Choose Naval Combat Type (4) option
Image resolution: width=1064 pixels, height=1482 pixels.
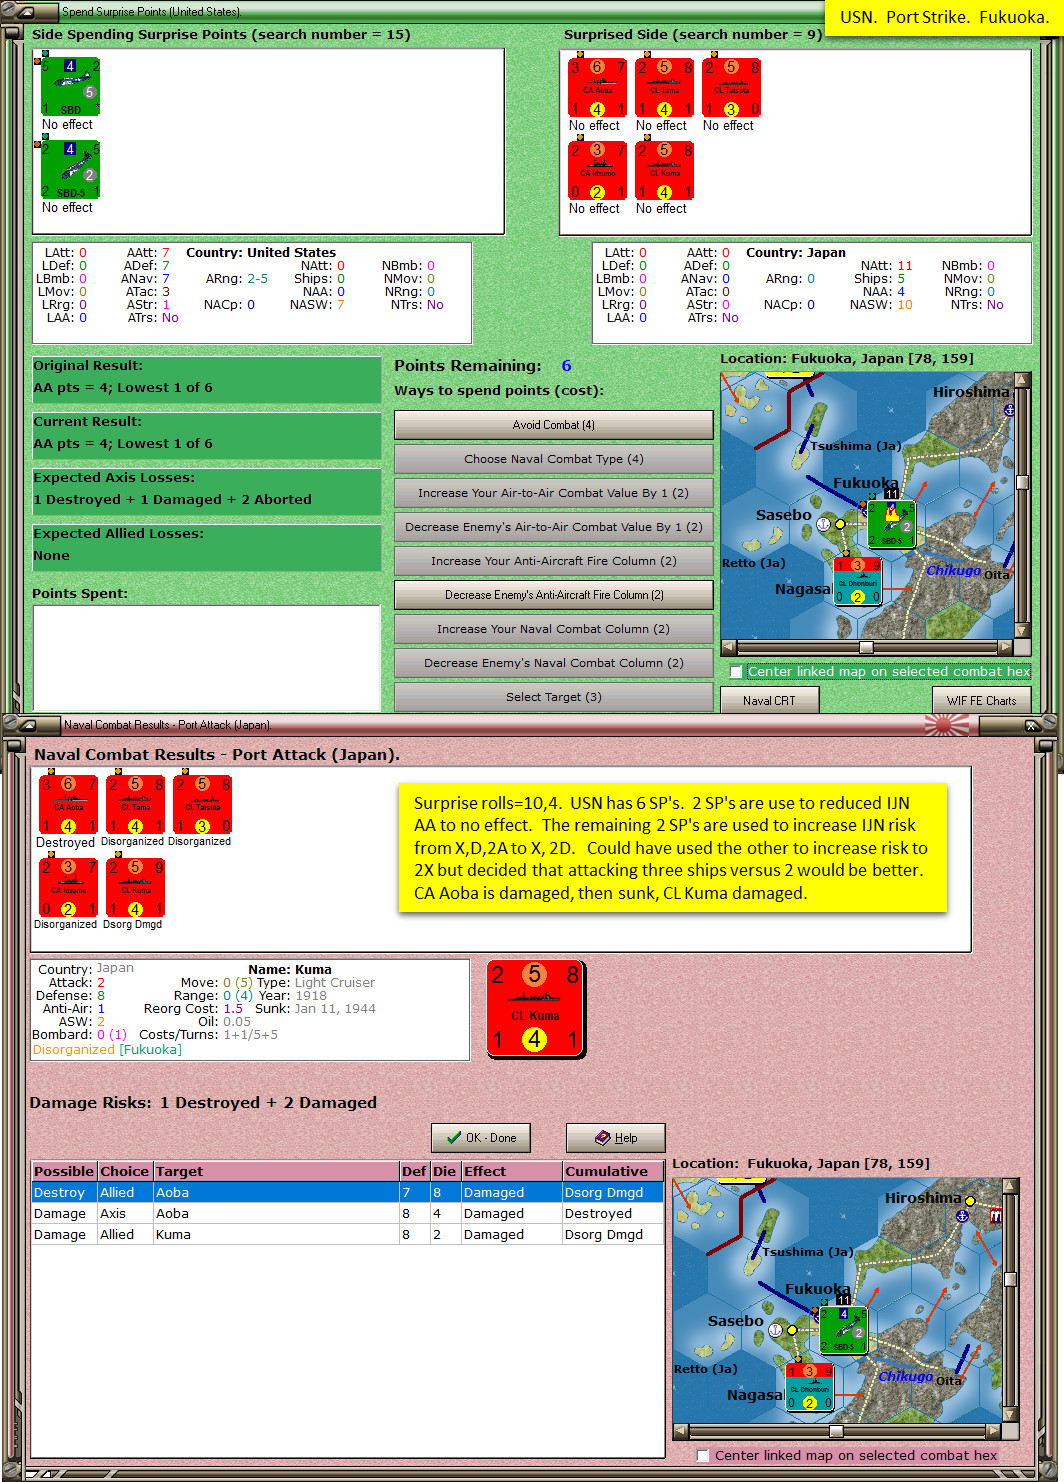click(553, 459)
